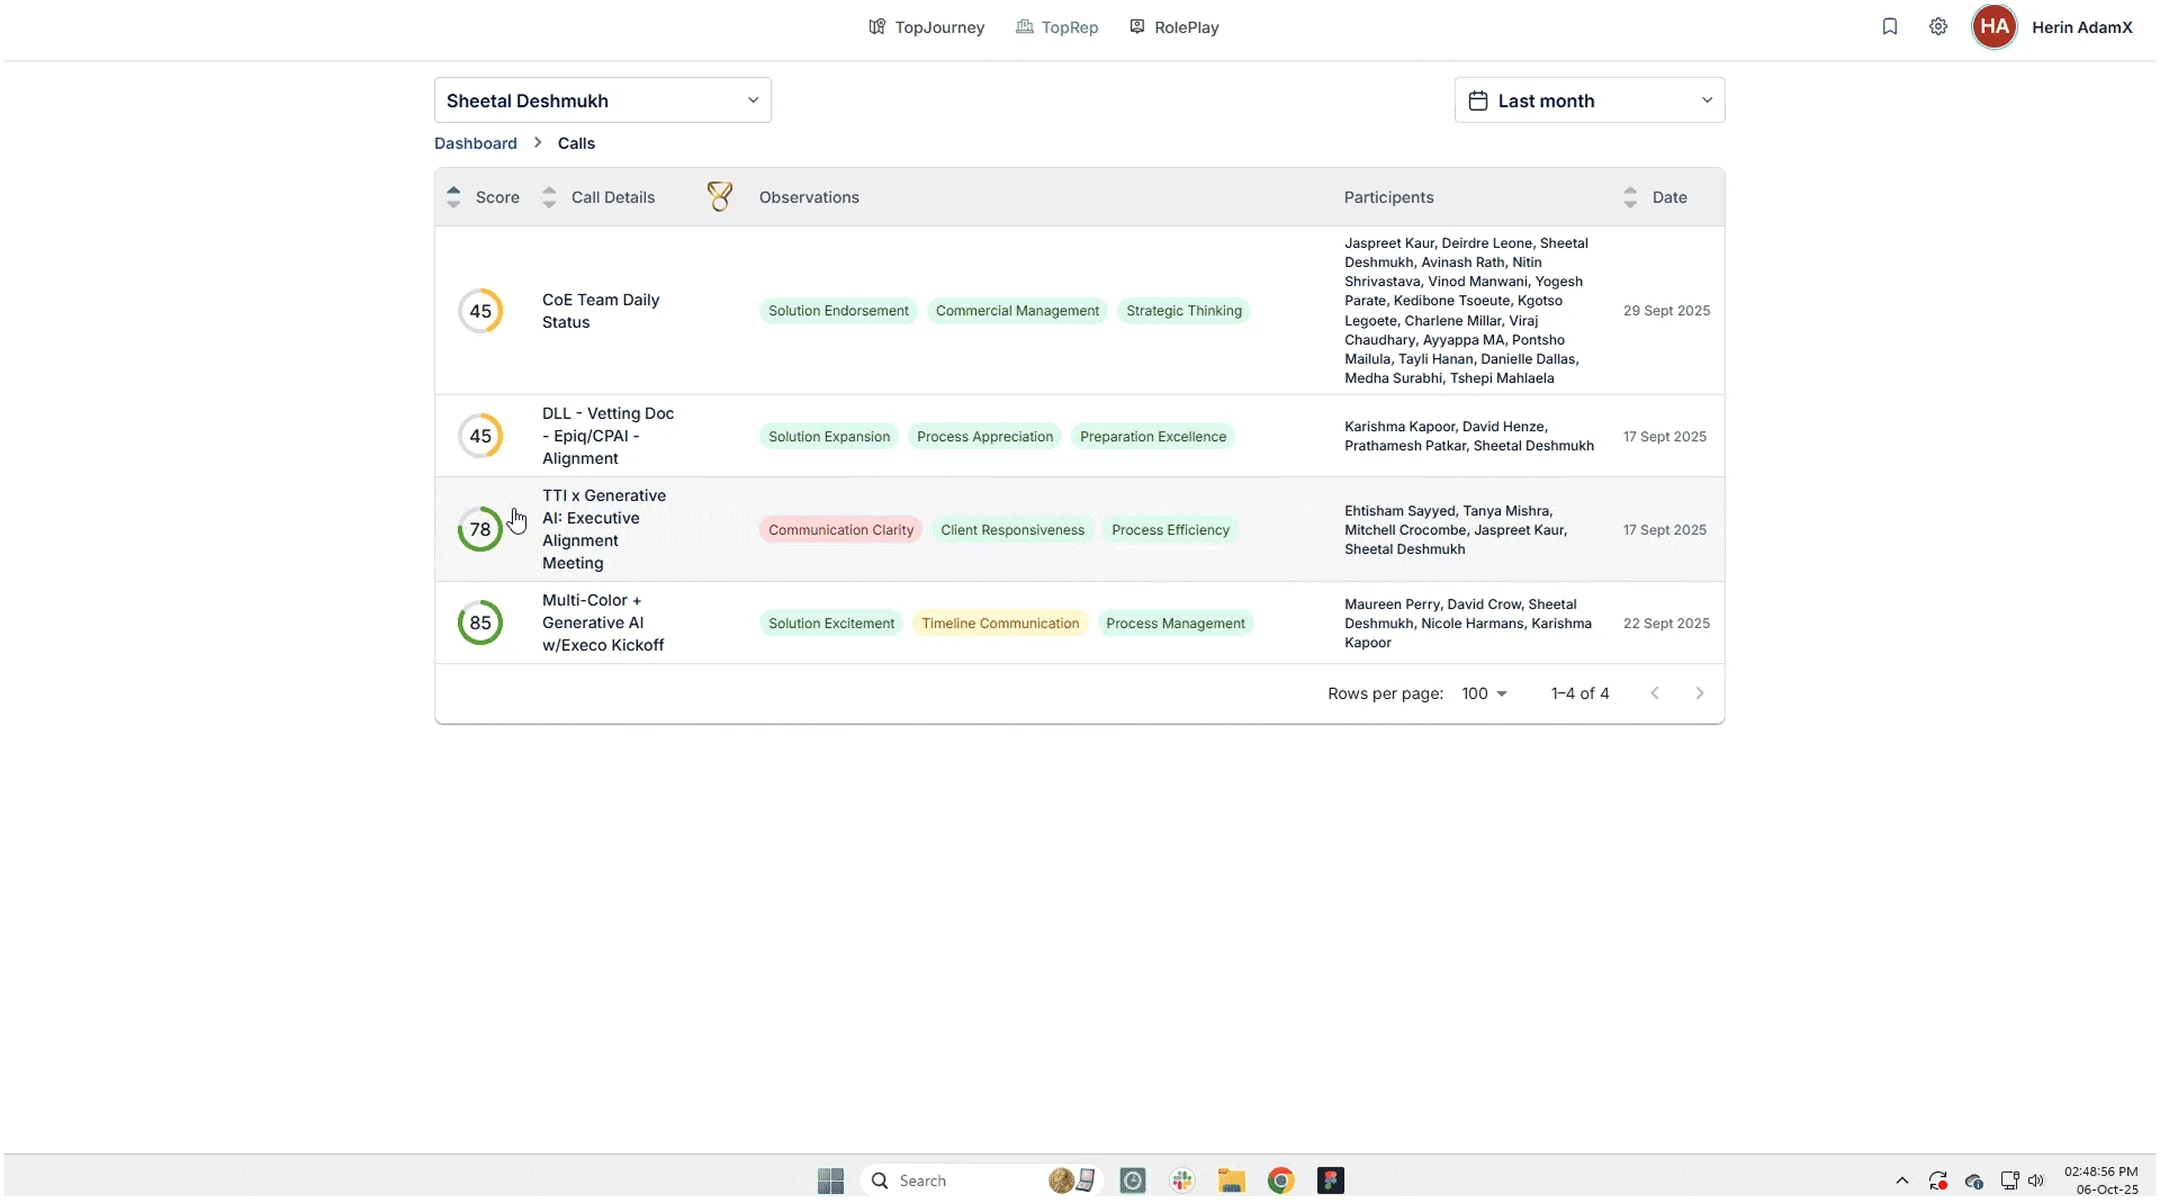
Task: Click the Communication Clarity observation tag
Action: click(x=840, y=530)
